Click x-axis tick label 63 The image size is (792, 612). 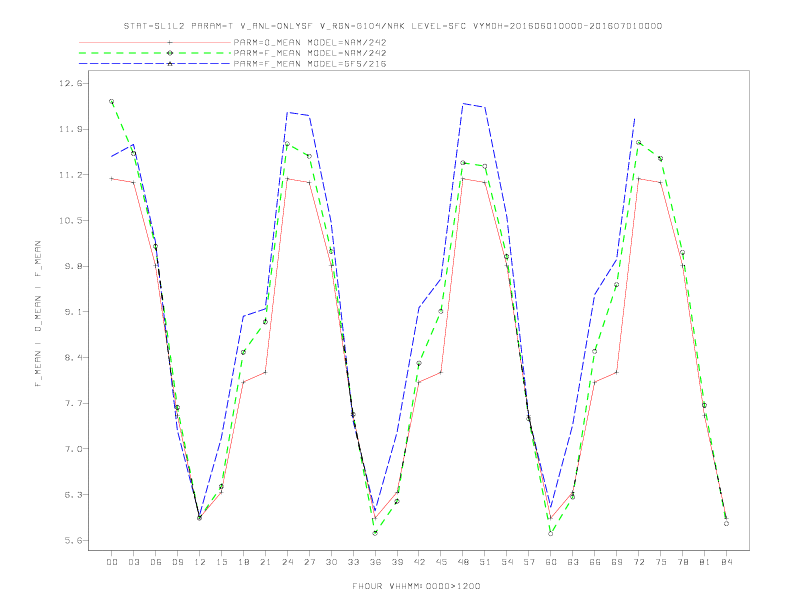pyautogui.click(x=573, y=562)
